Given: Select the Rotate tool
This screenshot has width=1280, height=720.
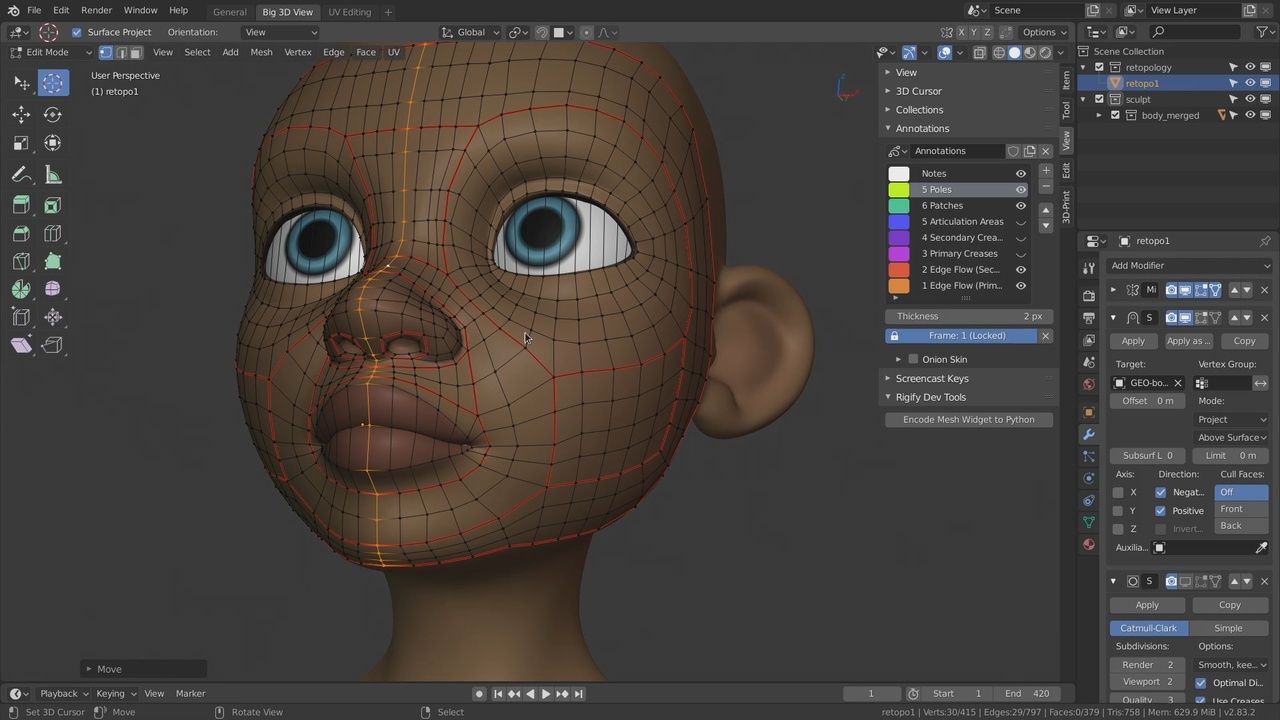Looking at the screenshot, I should tap(53, 115).
